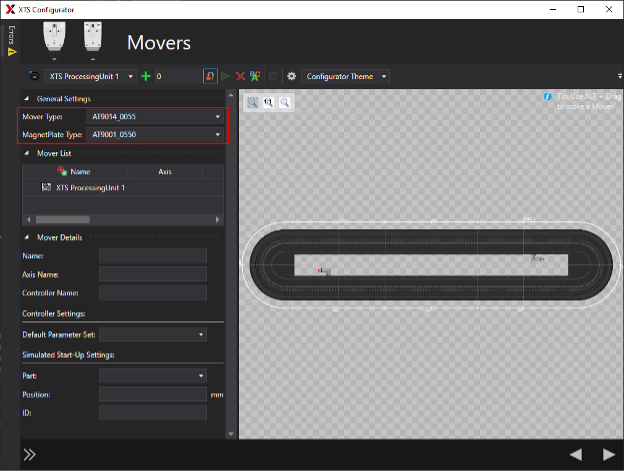Collapse the General Settings section
624x472 pixels.
coord(27,98)
